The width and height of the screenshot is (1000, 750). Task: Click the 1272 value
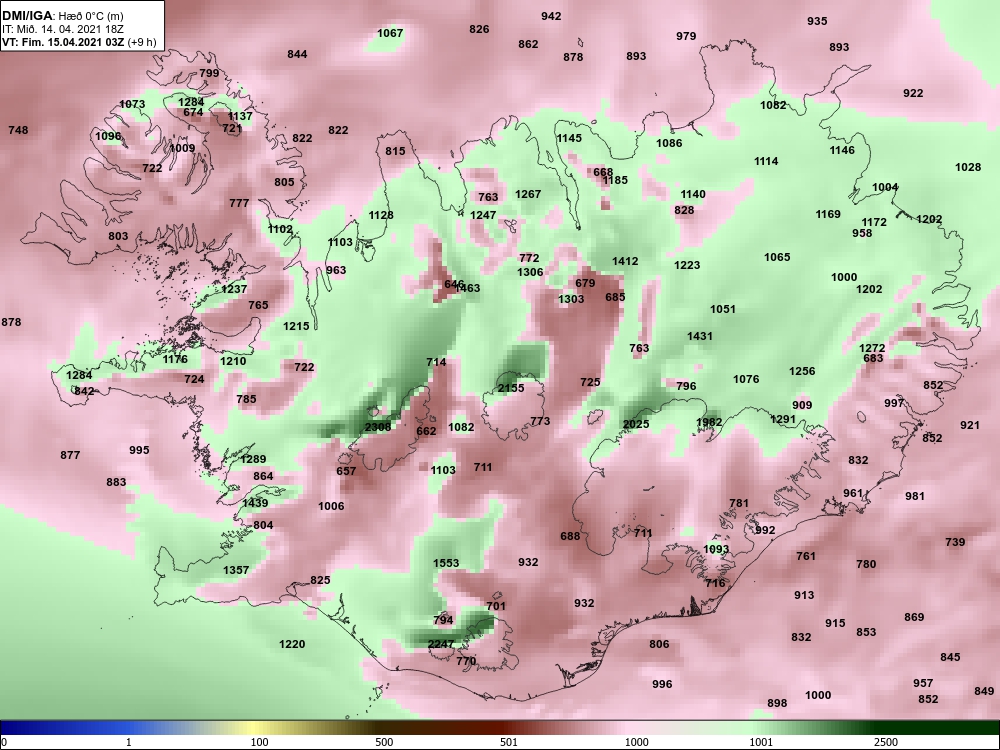tap(872, 348)
